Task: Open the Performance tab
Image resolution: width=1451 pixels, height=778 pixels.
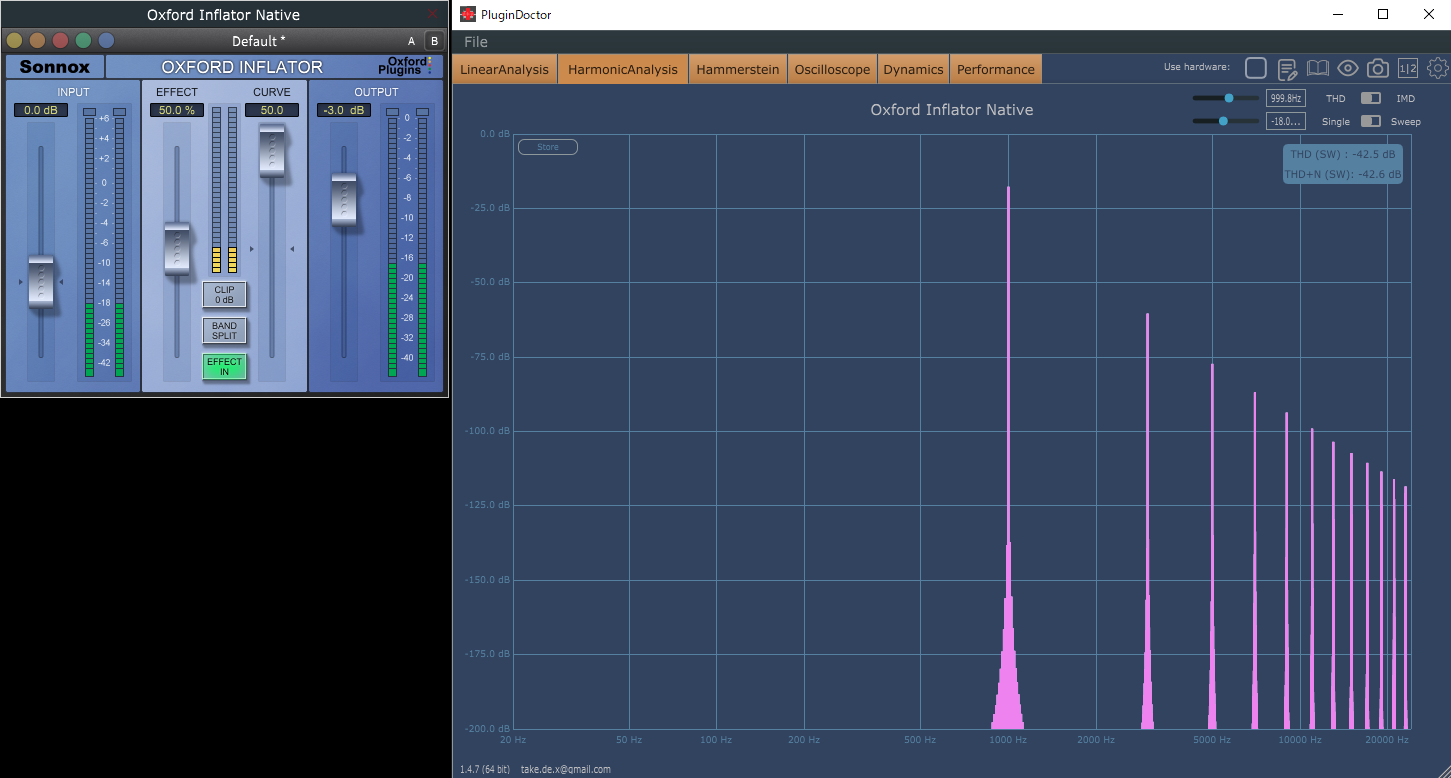Action: (995, 69)
